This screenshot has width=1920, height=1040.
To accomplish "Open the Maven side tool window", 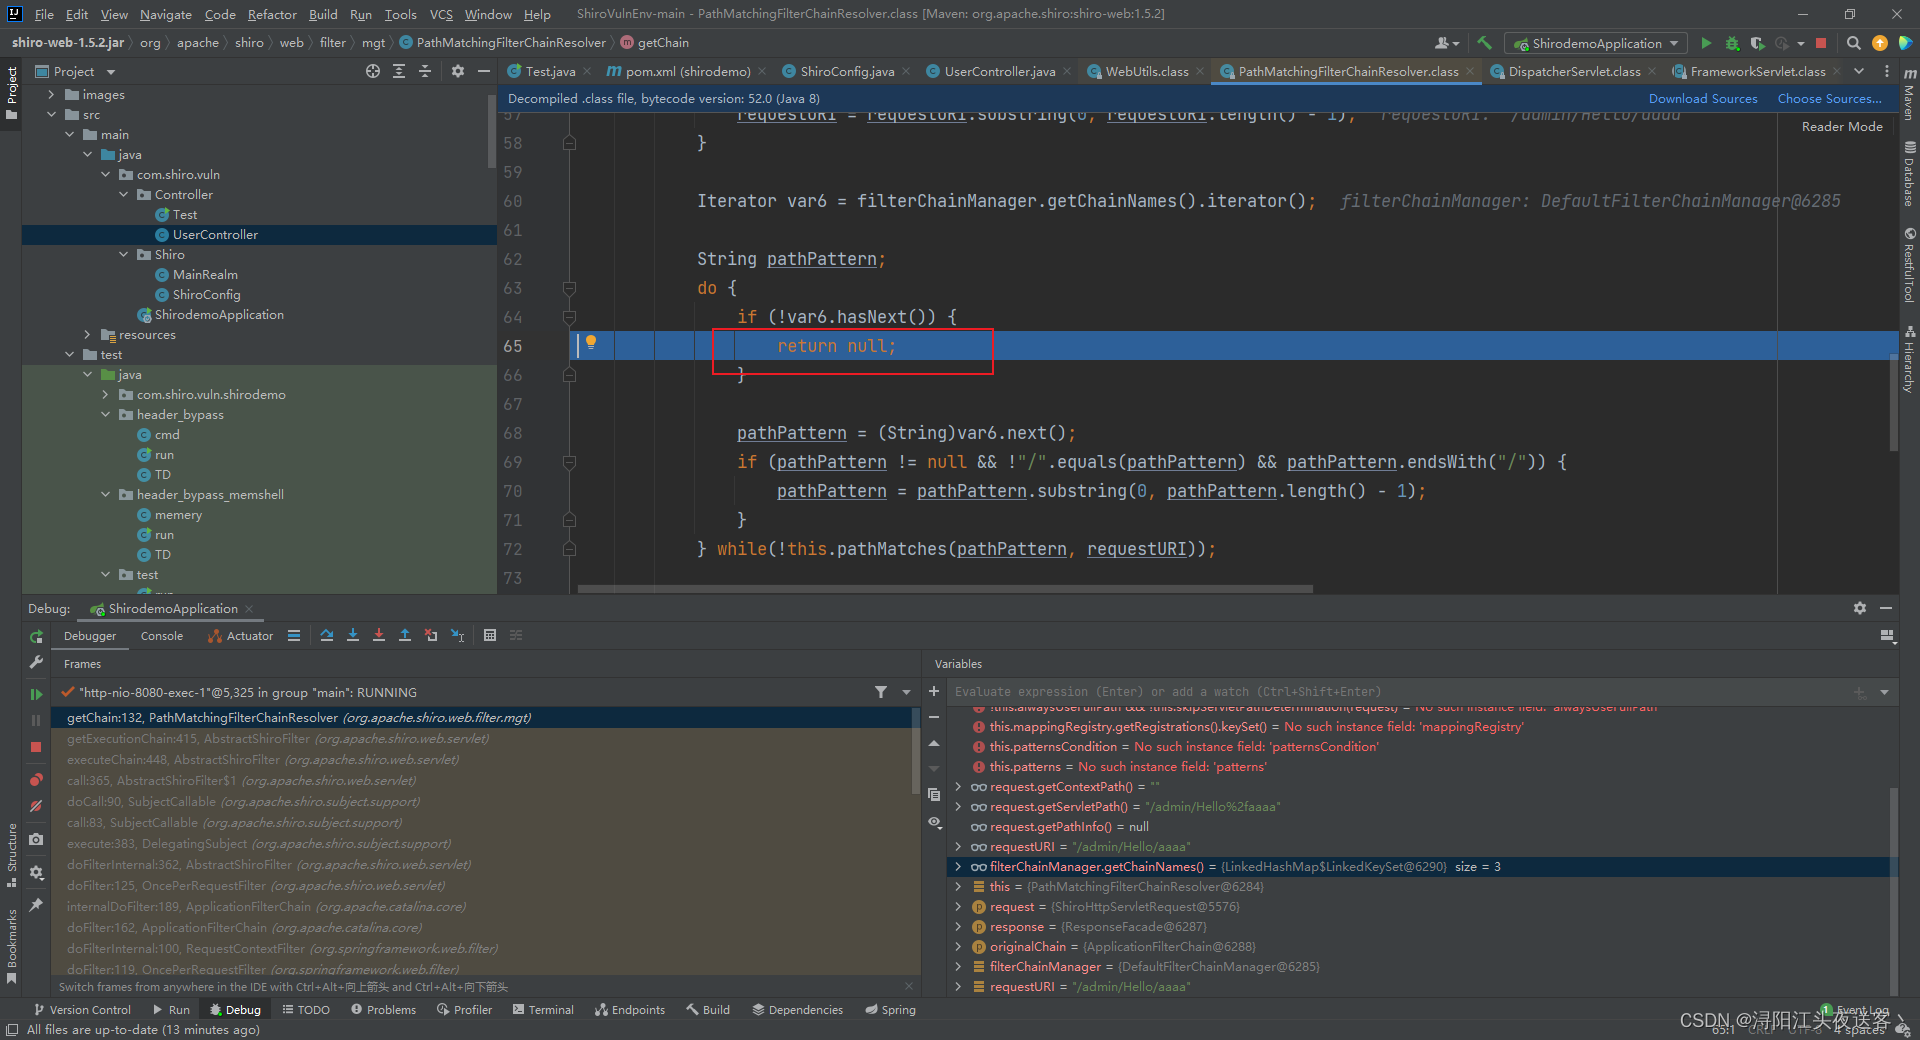I will [1909, 94].
